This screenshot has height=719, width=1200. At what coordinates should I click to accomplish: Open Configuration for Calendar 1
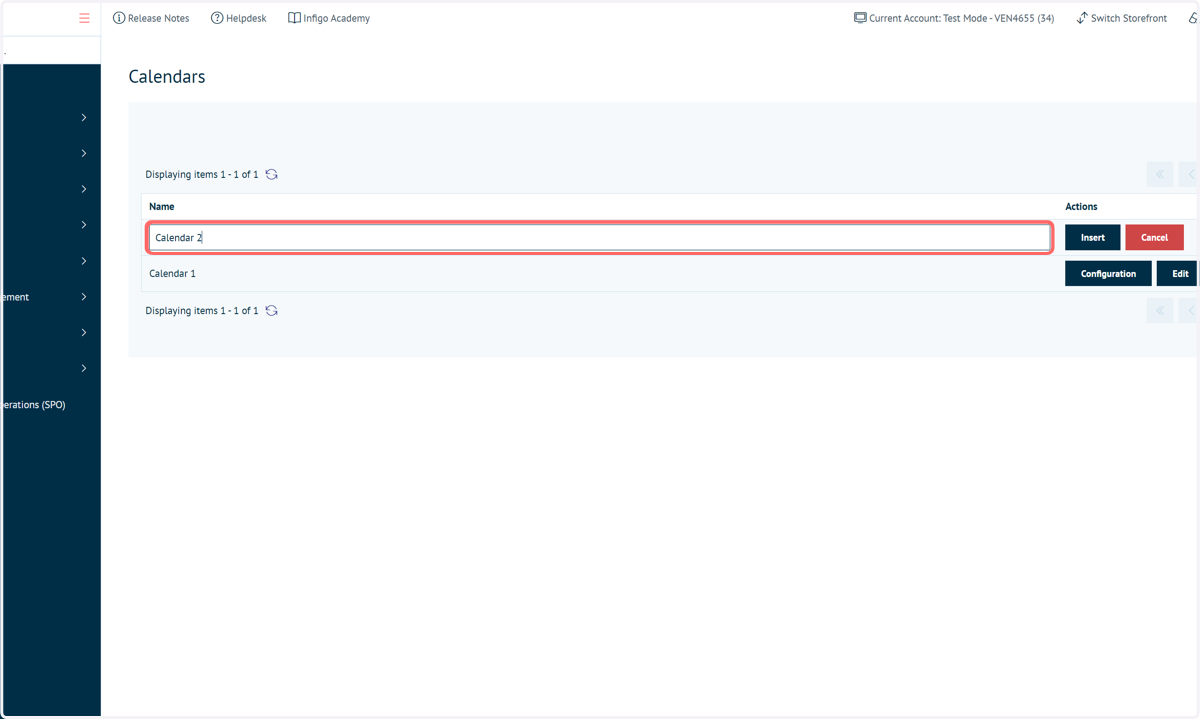pos(1108,274)
